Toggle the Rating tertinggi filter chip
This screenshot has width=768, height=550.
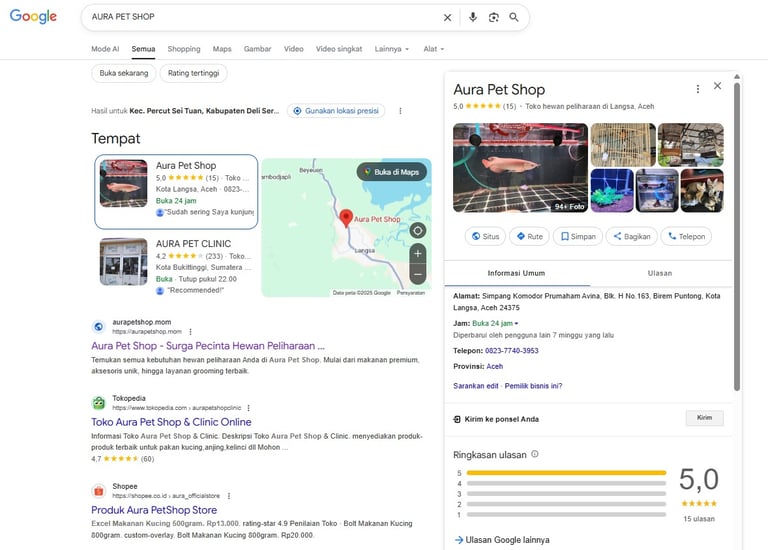click(193, 73)
